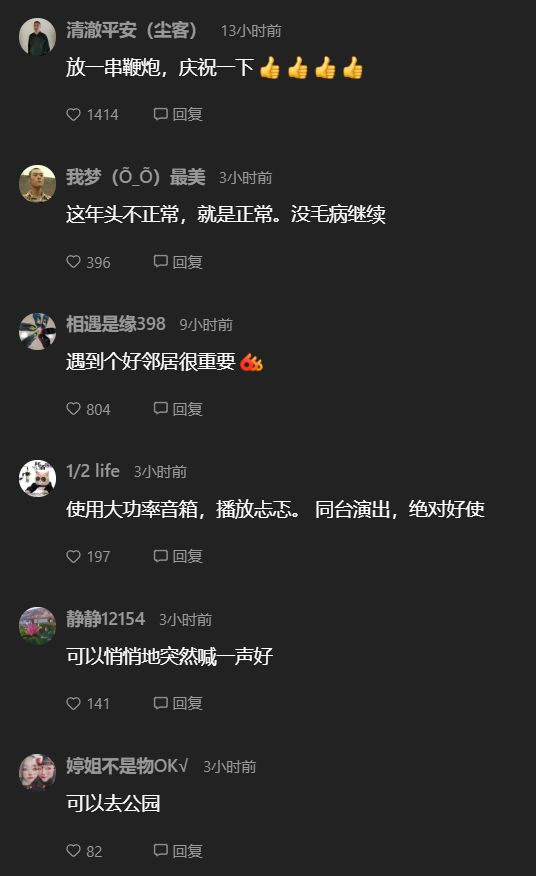Viewport: 536px width, 876px height.
Task: Open 清澈平安（尘客）avatar profile picture
Action: coord(37,37)
